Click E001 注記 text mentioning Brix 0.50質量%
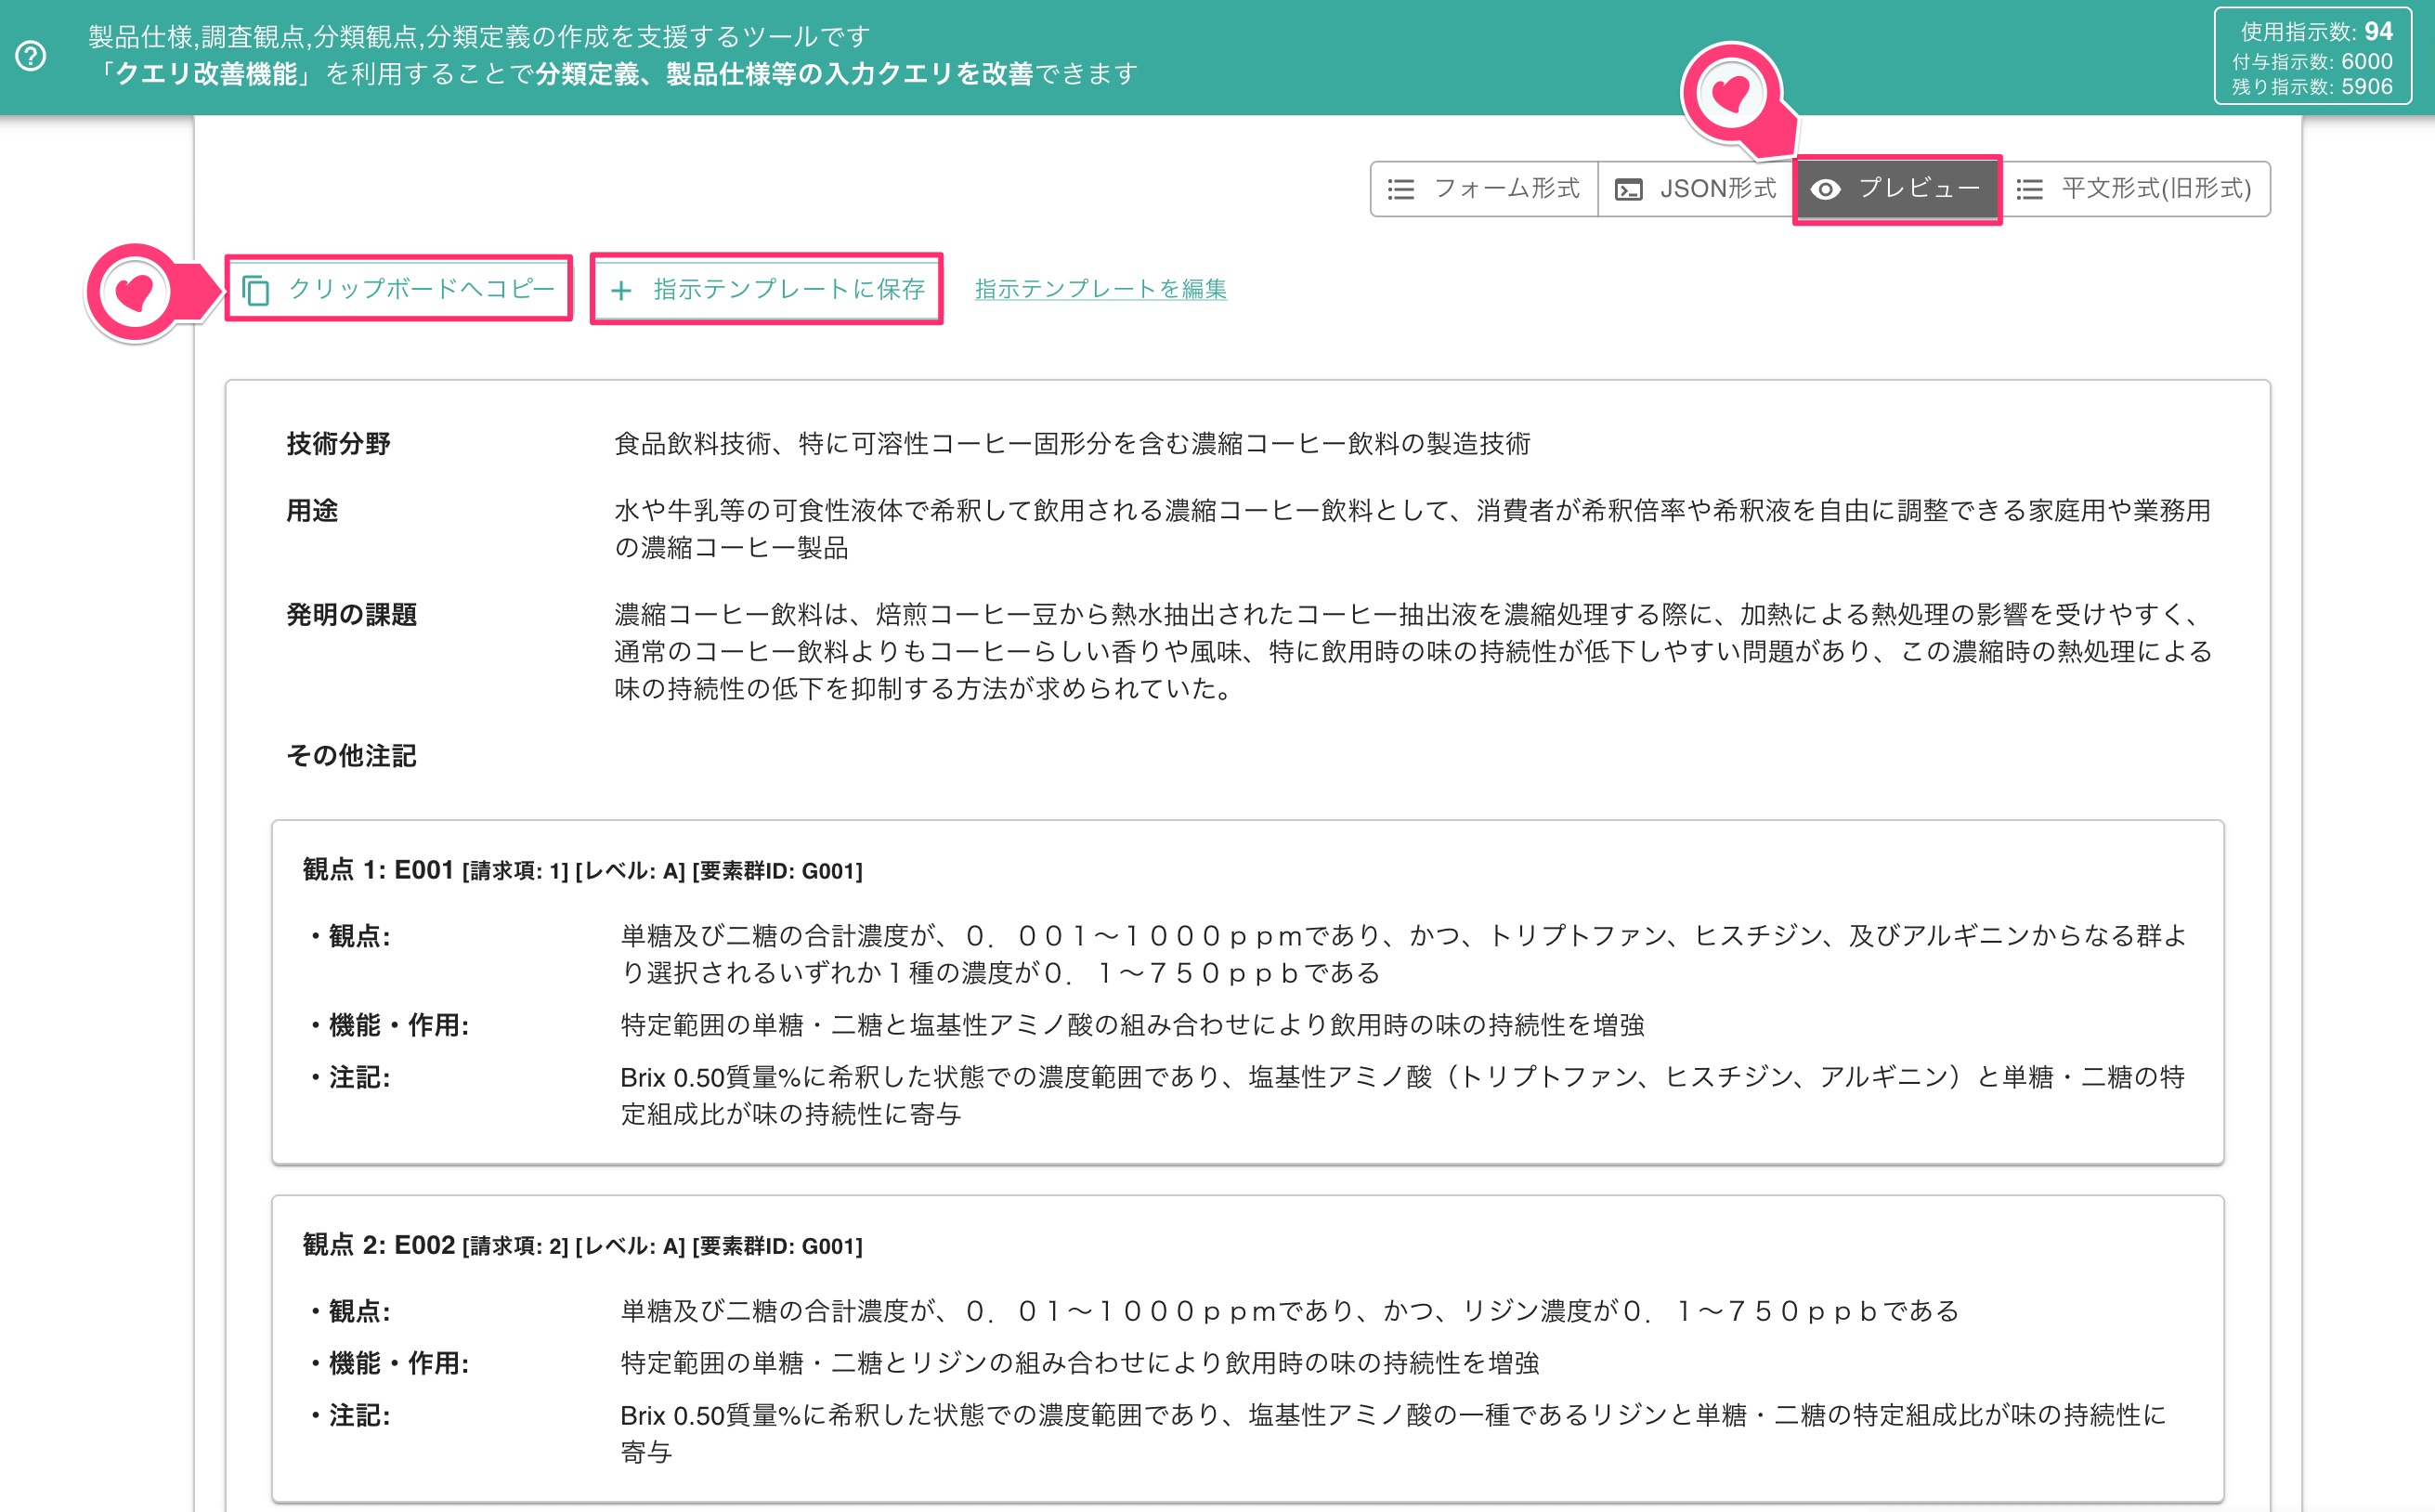 [x=1402, y=1095]
